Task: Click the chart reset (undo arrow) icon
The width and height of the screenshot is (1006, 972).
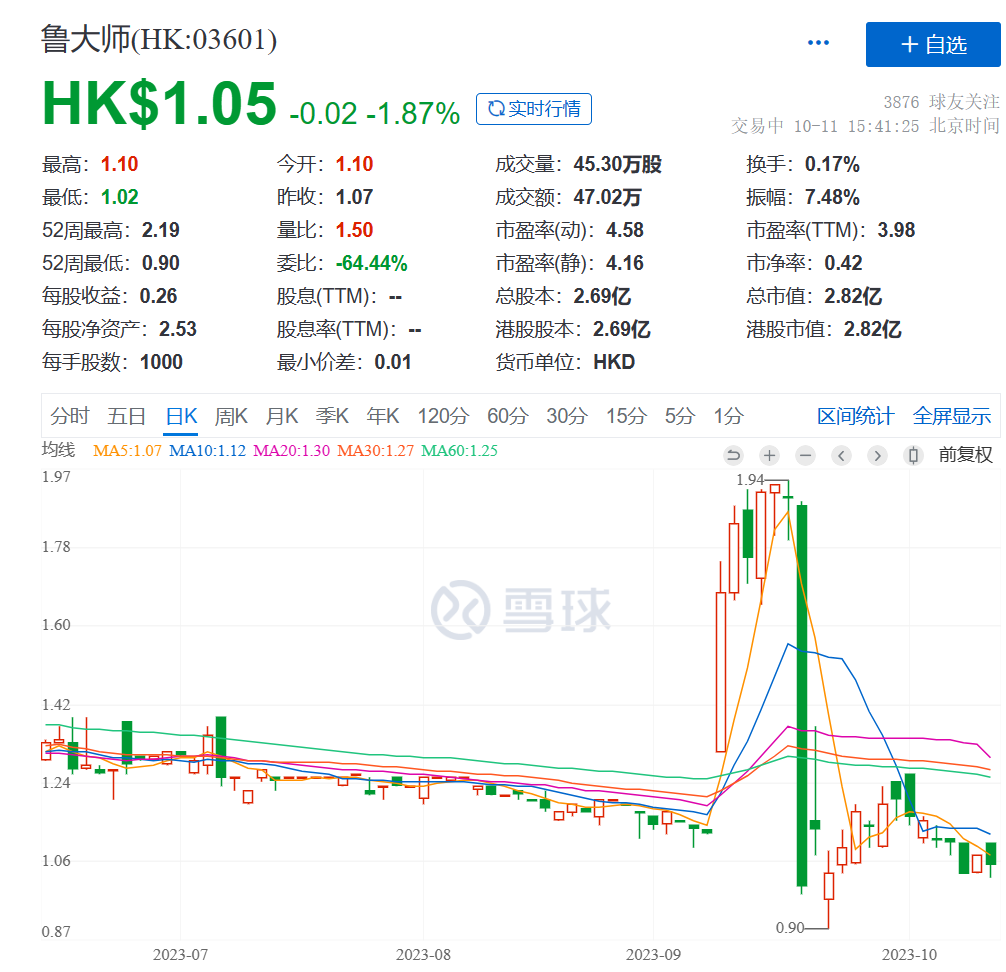Action: pos(733,456)
